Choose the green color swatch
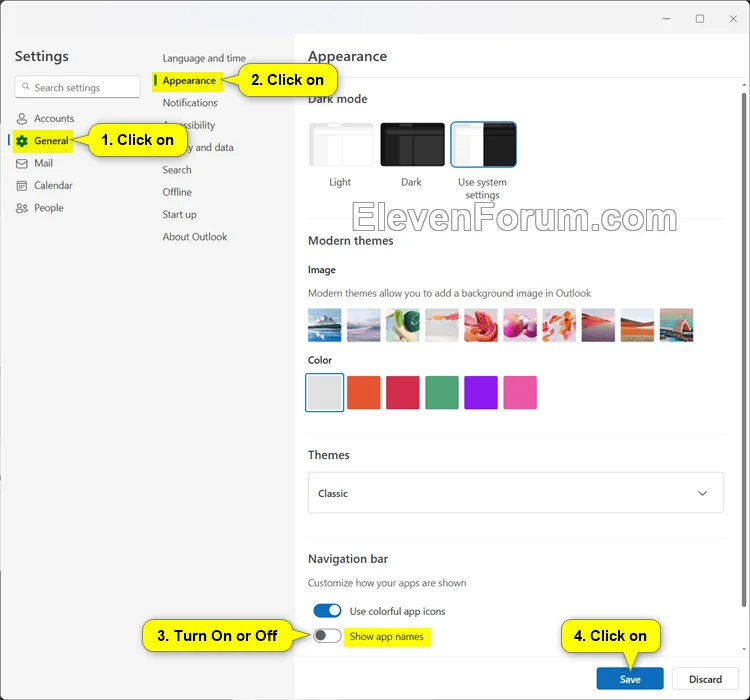The image size is (750, 700). (442, 393)
